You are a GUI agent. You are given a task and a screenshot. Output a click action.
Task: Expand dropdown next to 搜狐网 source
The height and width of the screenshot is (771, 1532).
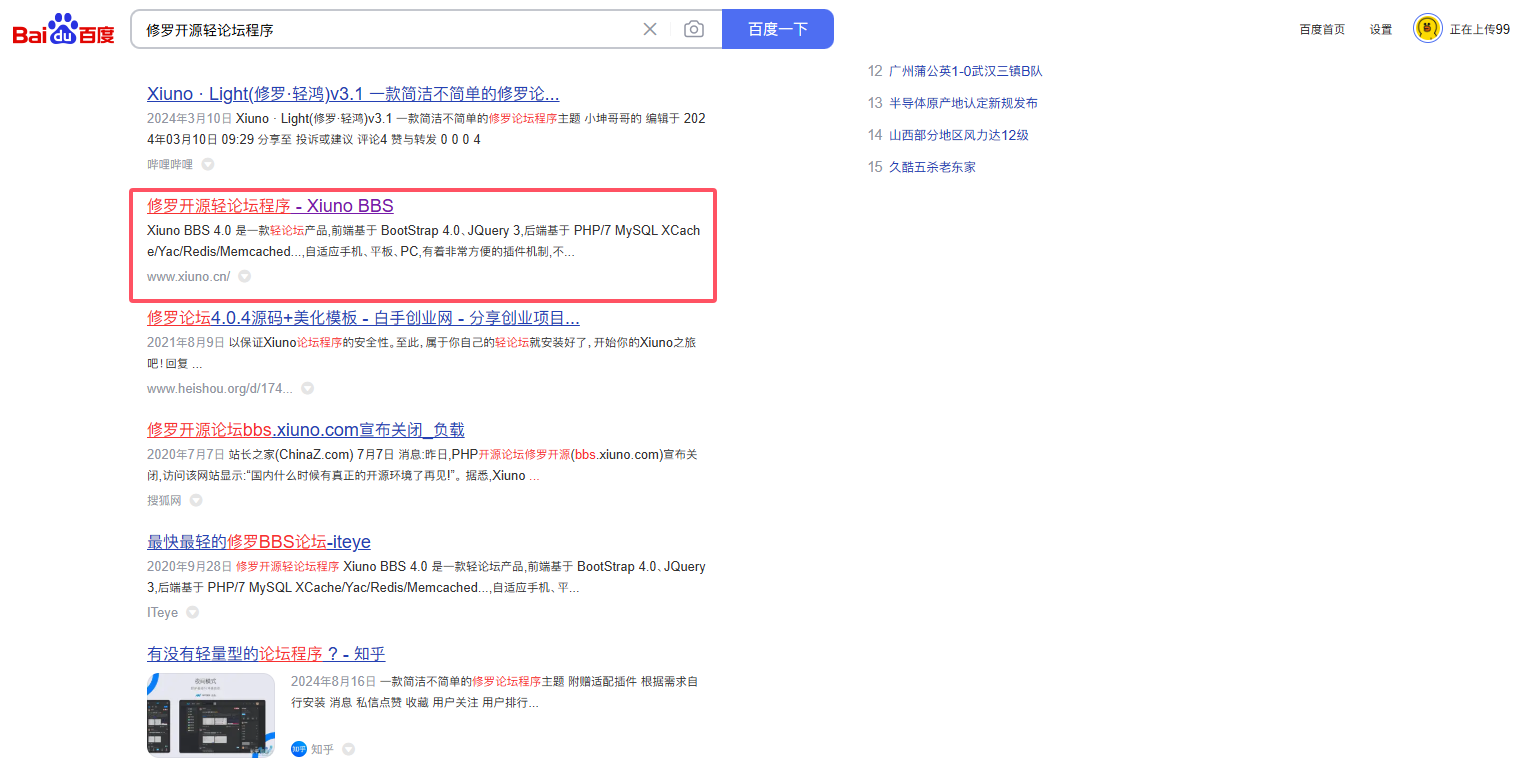(x=196, y=500)
